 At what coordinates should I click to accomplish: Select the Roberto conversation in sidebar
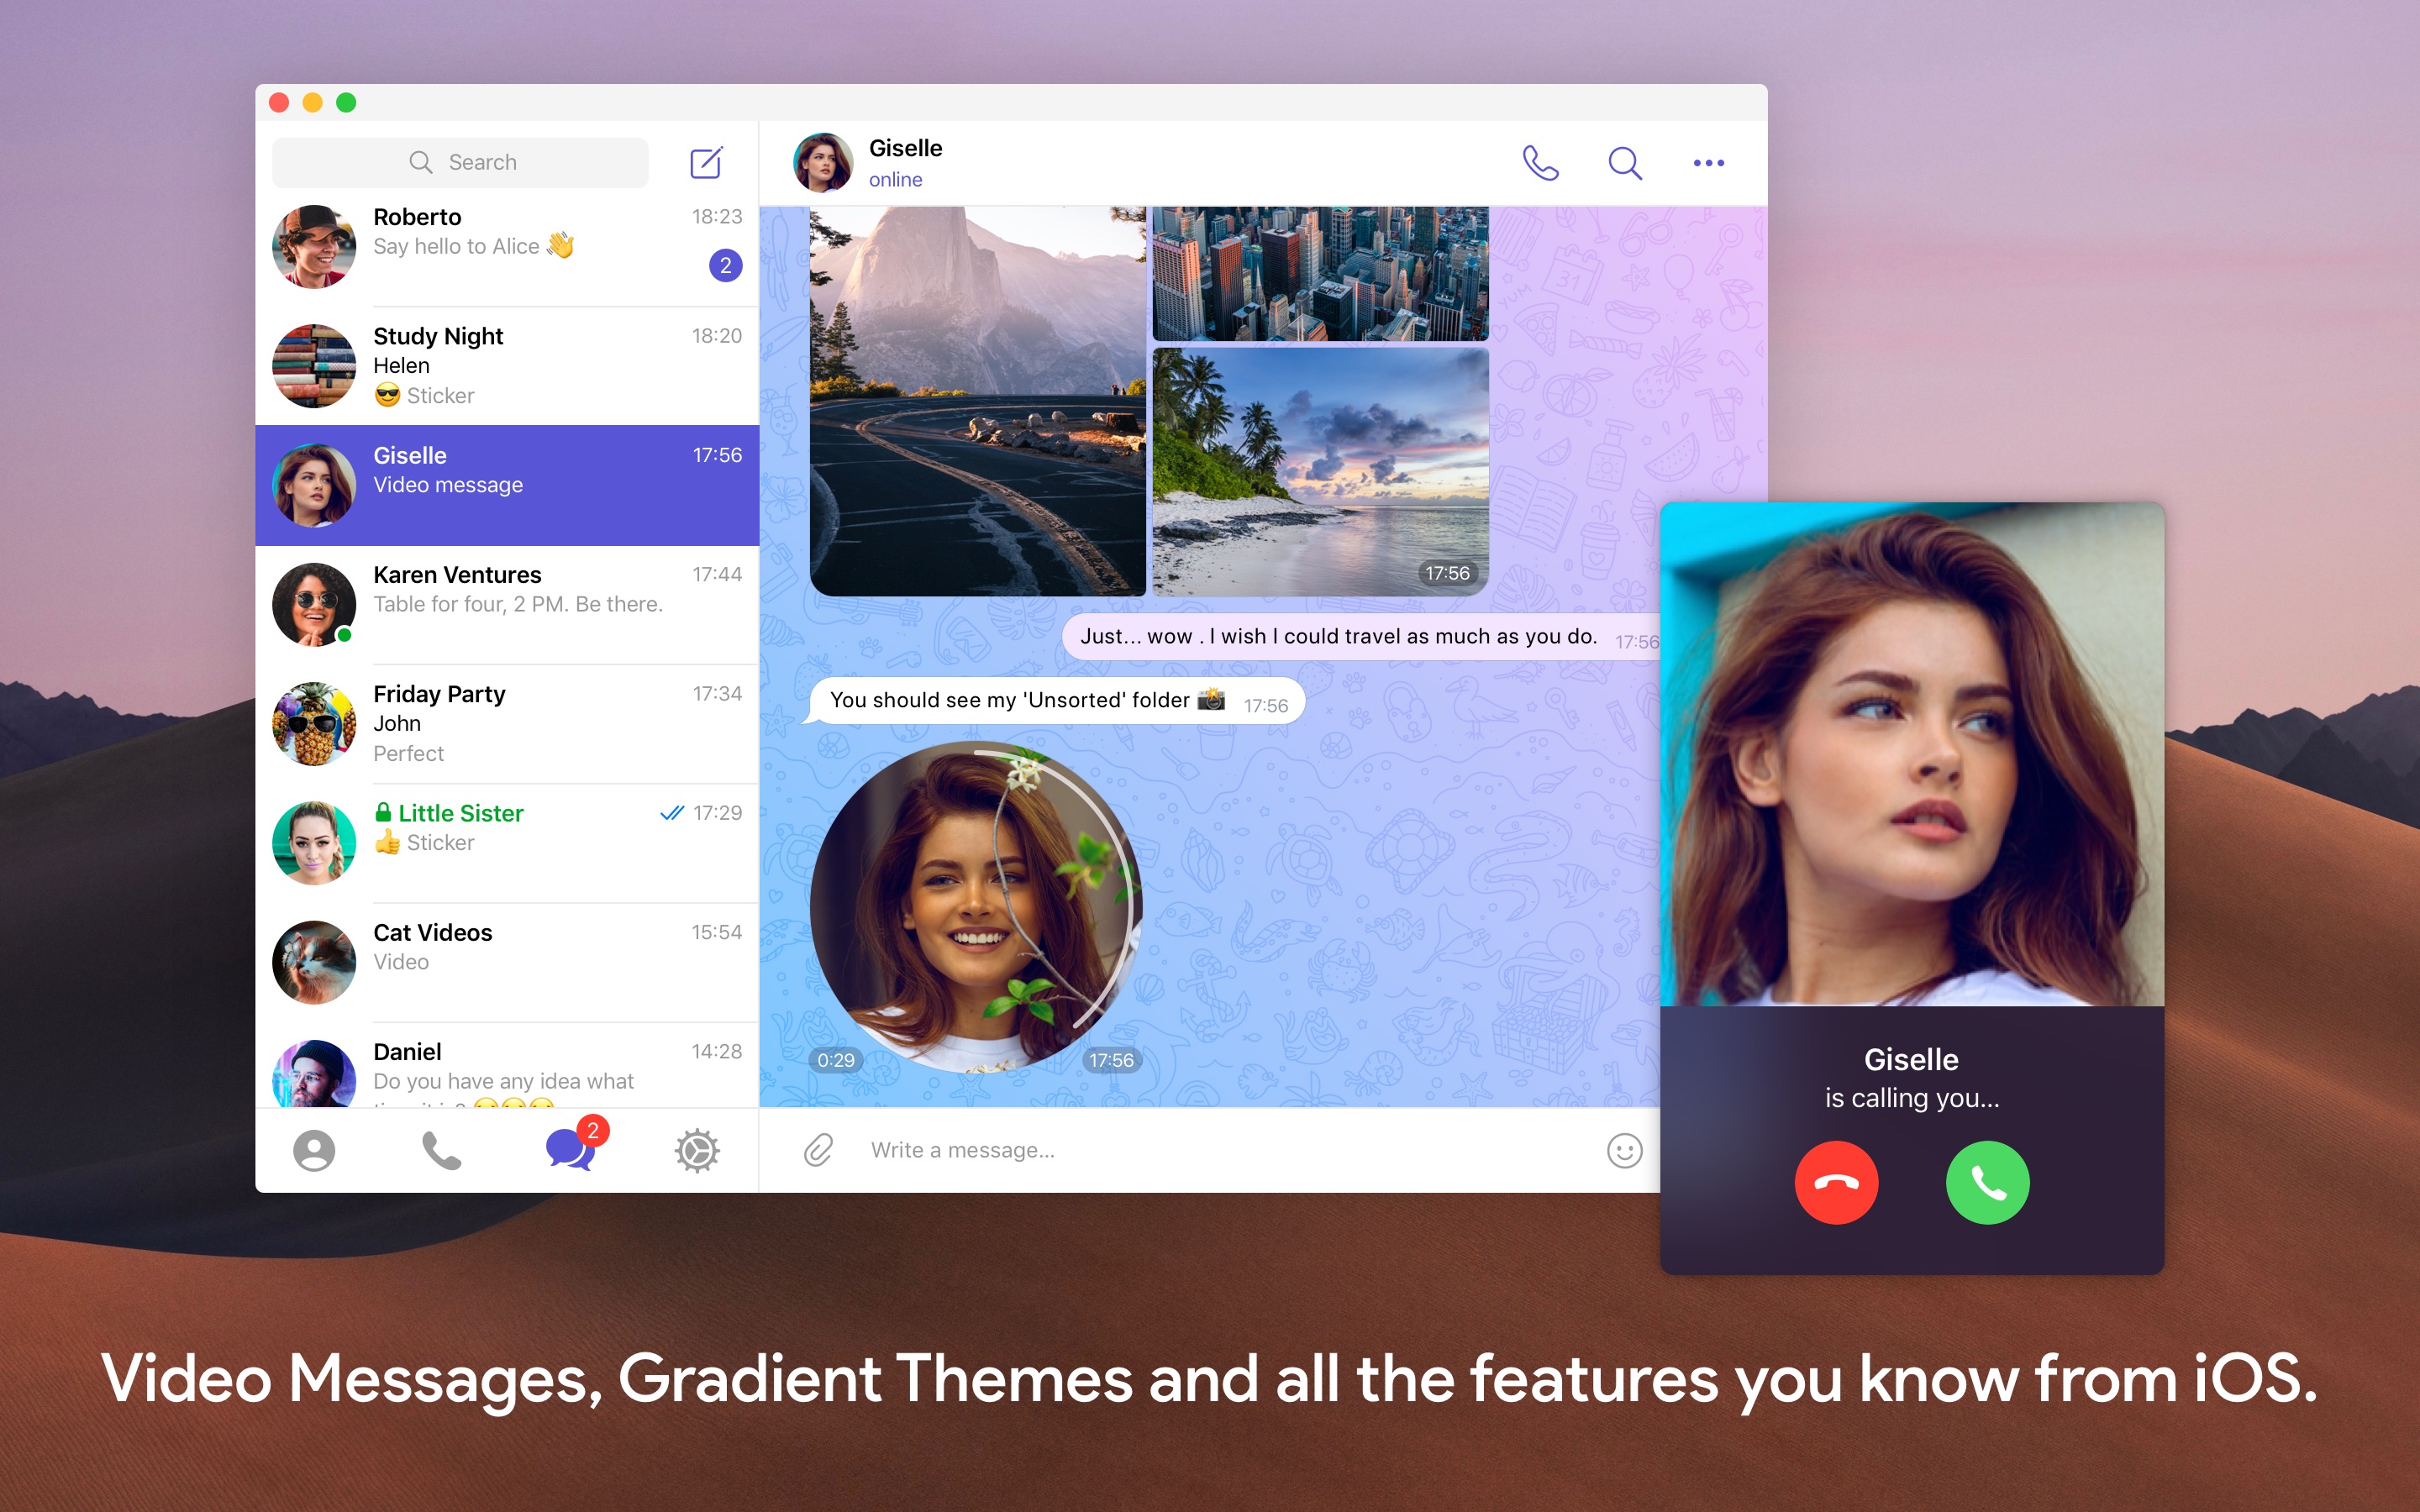pyautogui.click(x=505, y=244)
